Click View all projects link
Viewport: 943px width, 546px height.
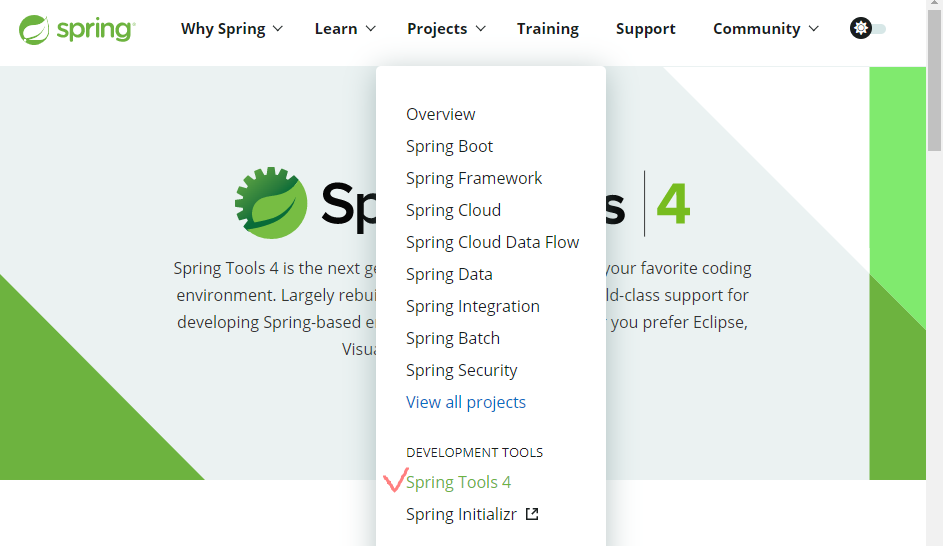click(465, 402)
